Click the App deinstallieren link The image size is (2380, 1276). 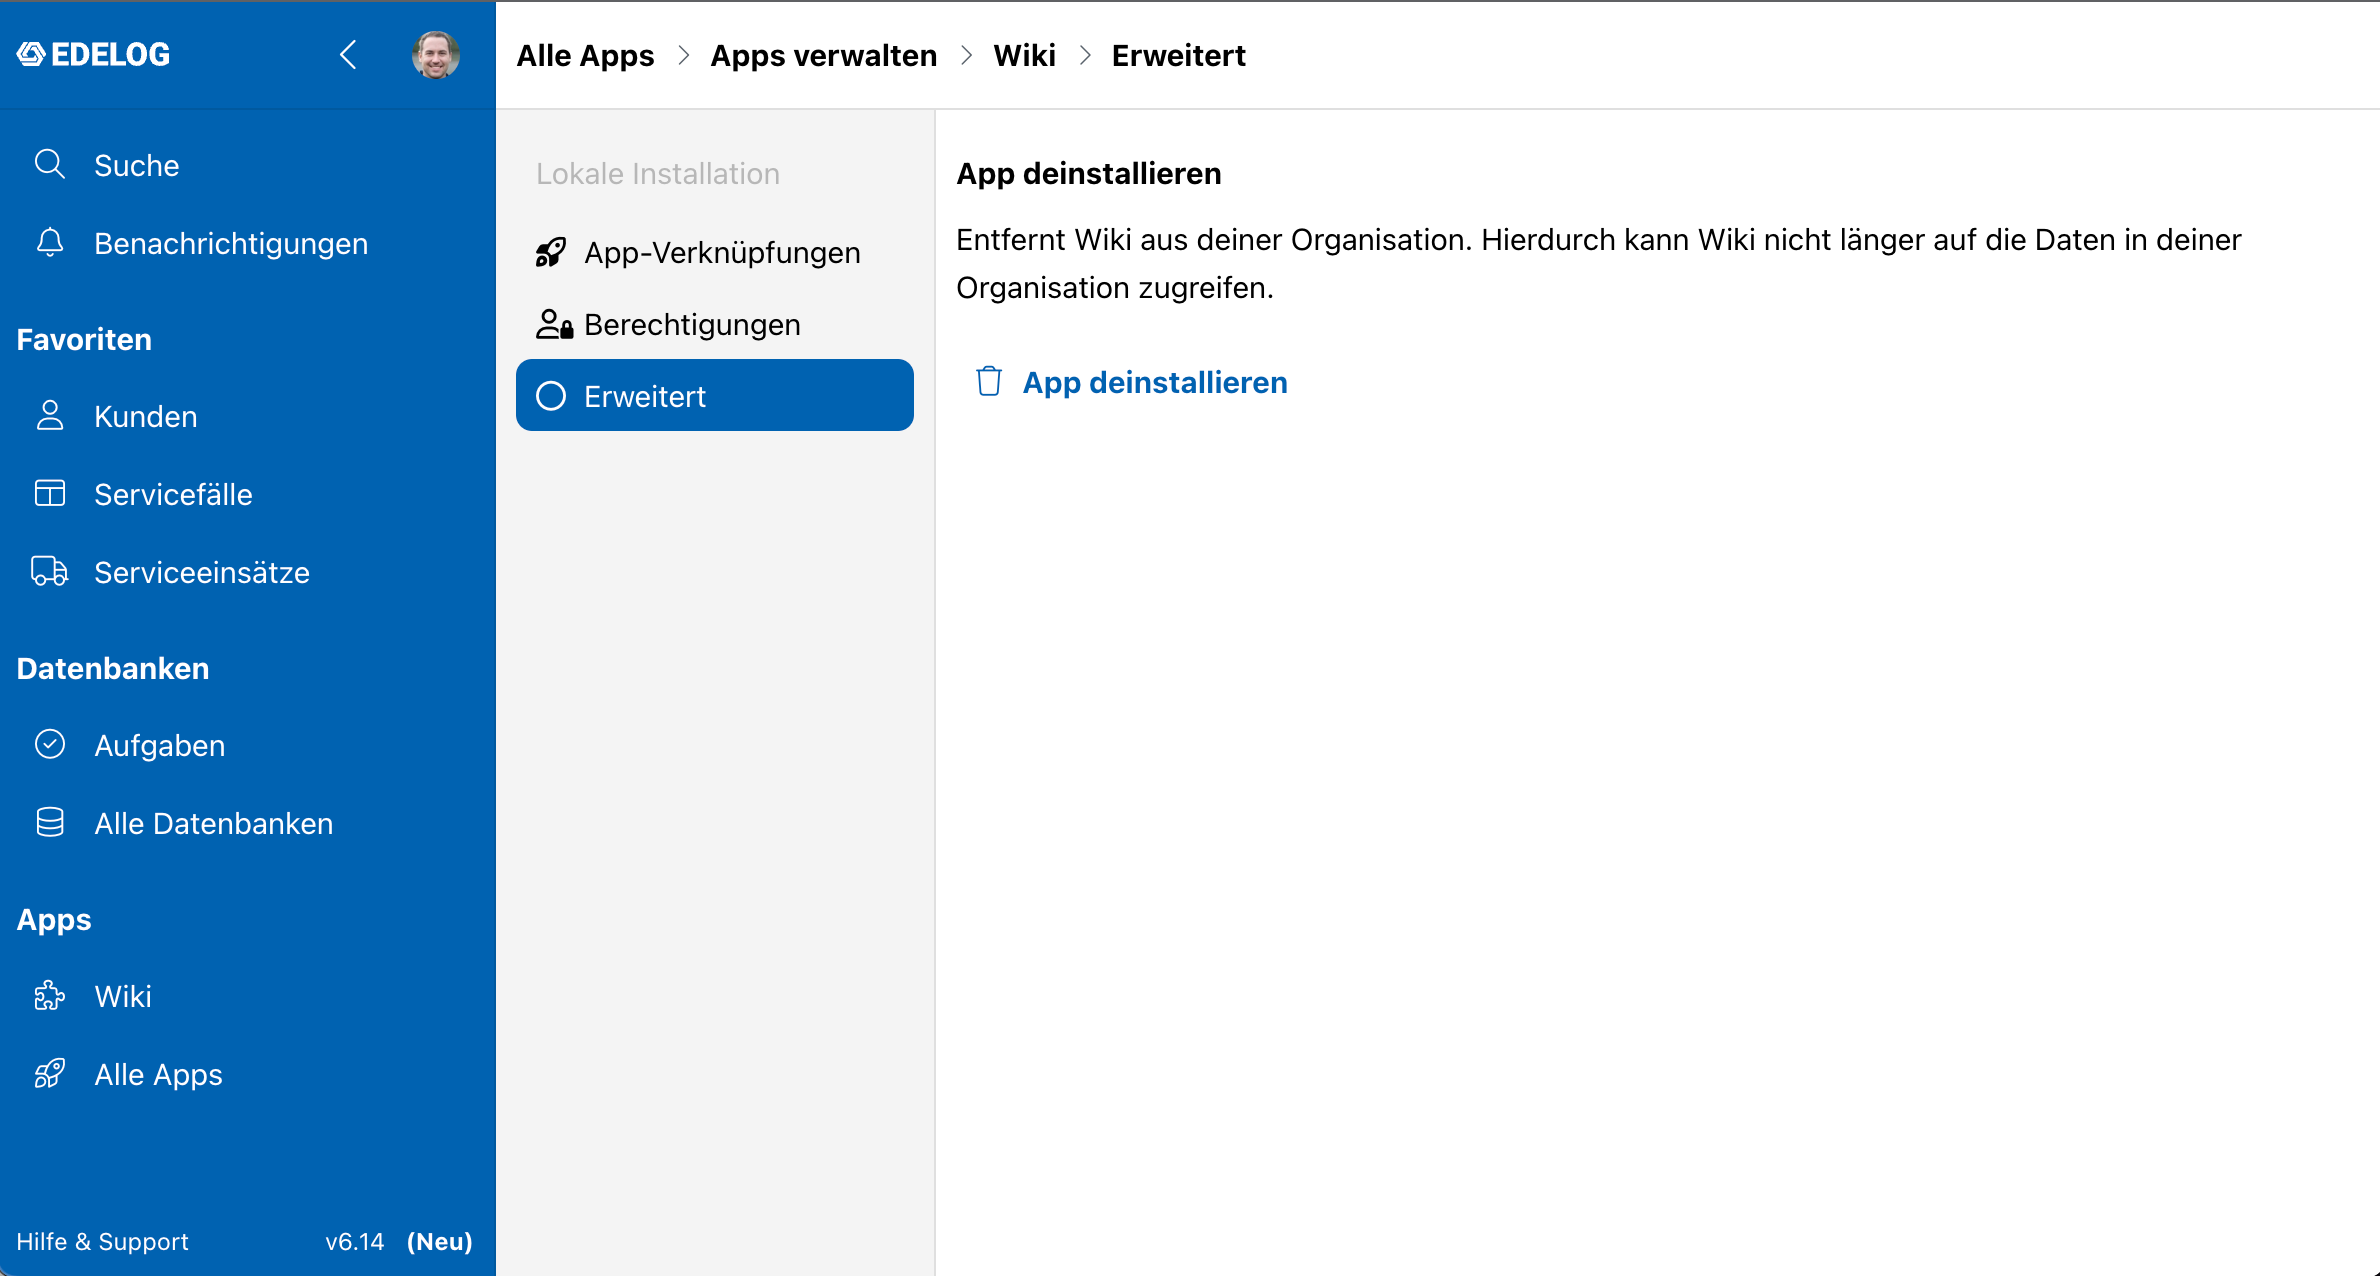pos(1154,382)
